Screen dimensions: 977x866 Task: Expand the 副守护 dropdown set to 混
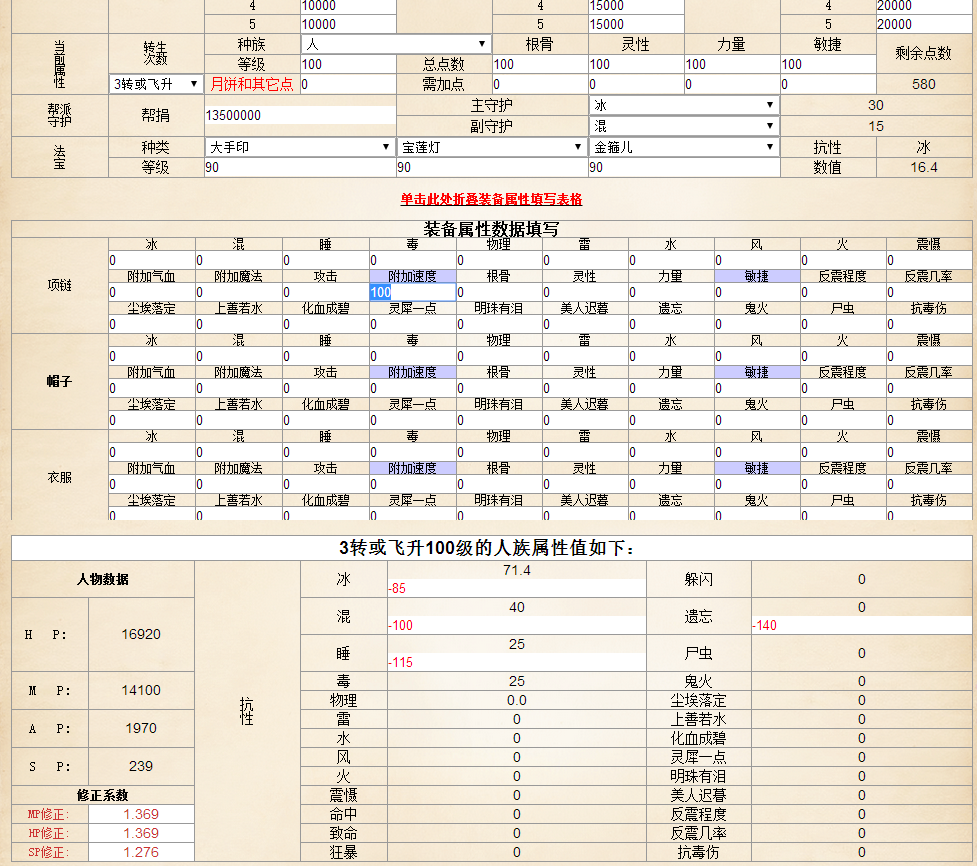684,126
